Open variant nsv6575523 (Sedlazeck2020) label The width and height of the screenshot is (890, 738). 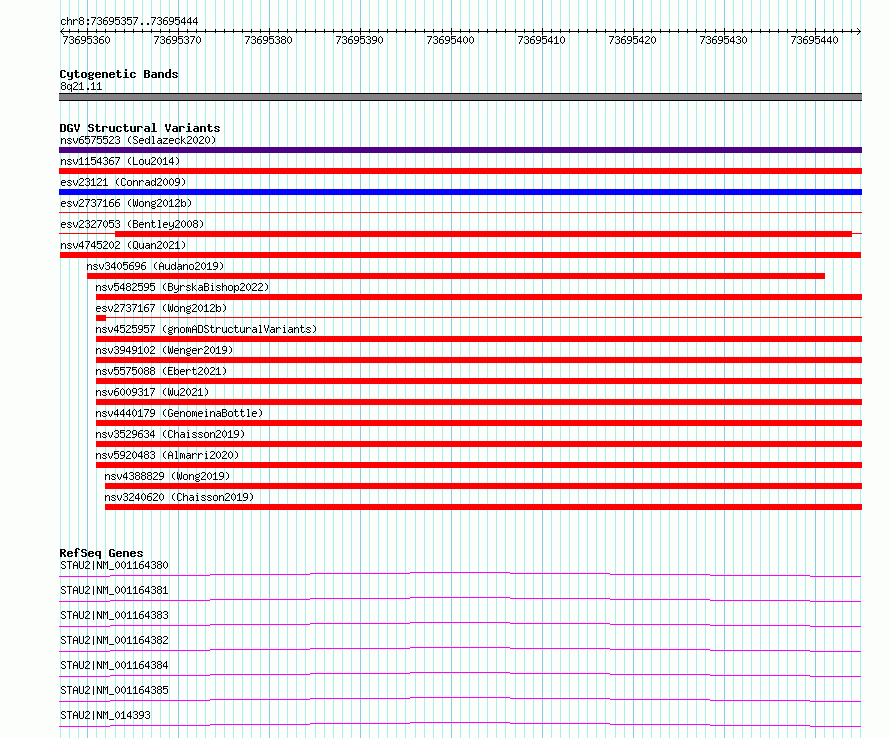click(138, 140)
